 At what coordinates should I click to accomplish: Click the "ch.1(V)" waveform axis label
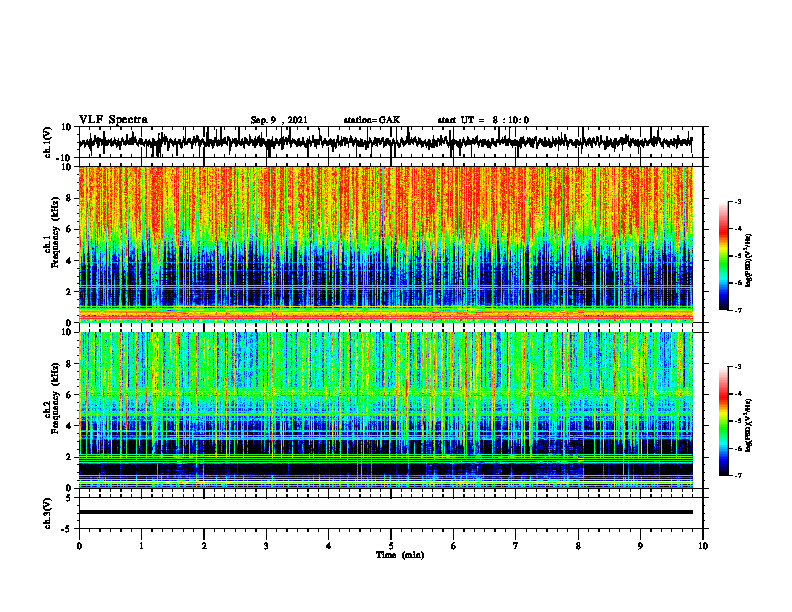47,142
